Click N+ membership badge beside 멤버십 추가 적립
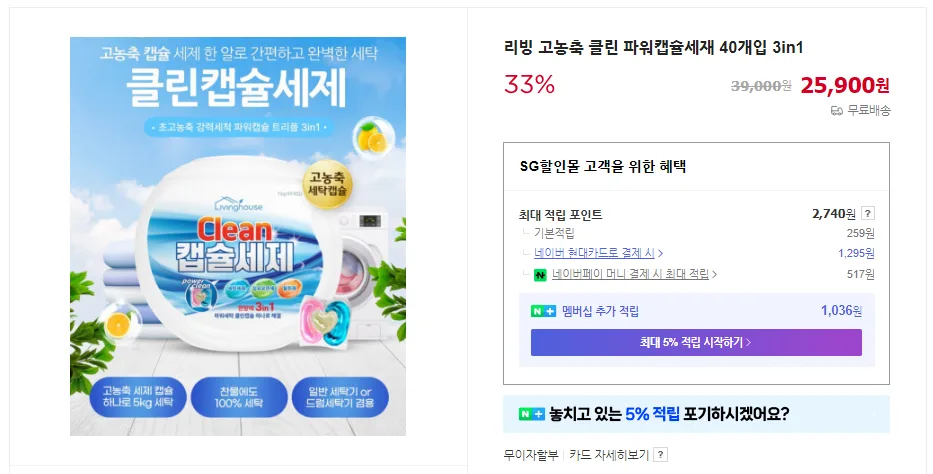 point(543,311)
